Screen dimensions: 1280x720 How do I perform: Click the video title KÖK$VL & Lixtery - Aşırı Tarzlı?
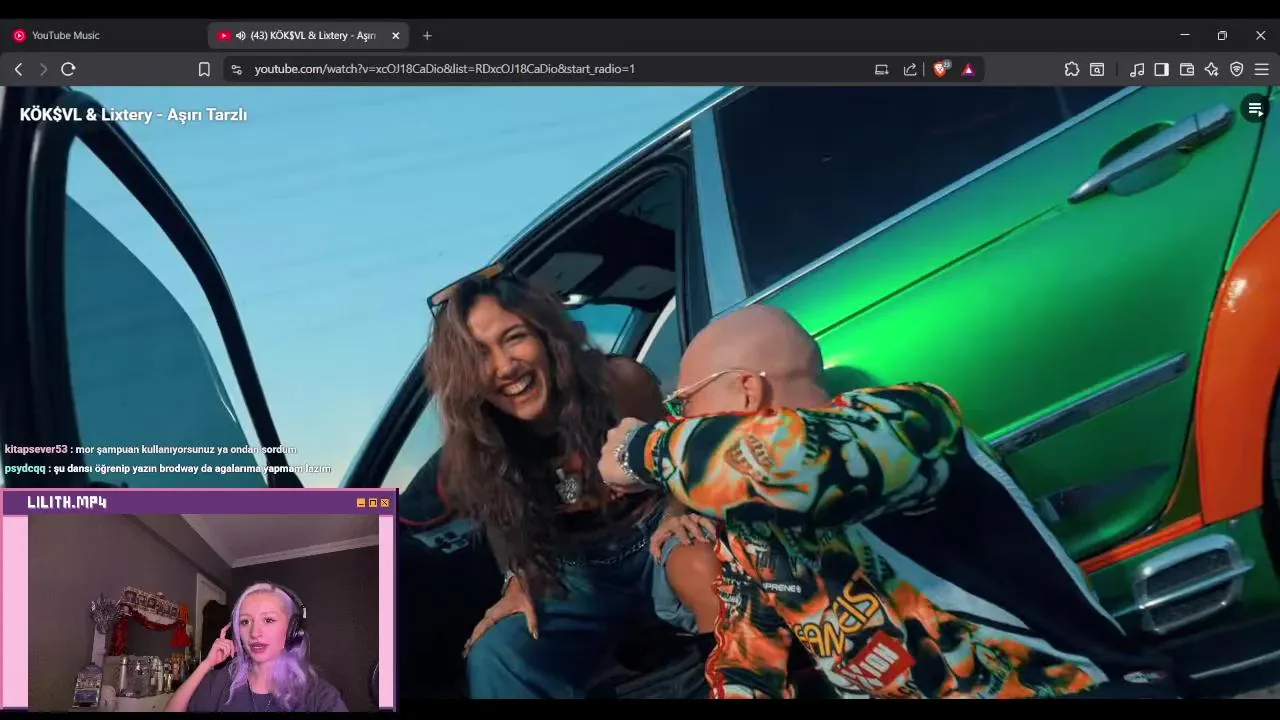[133, 114]
